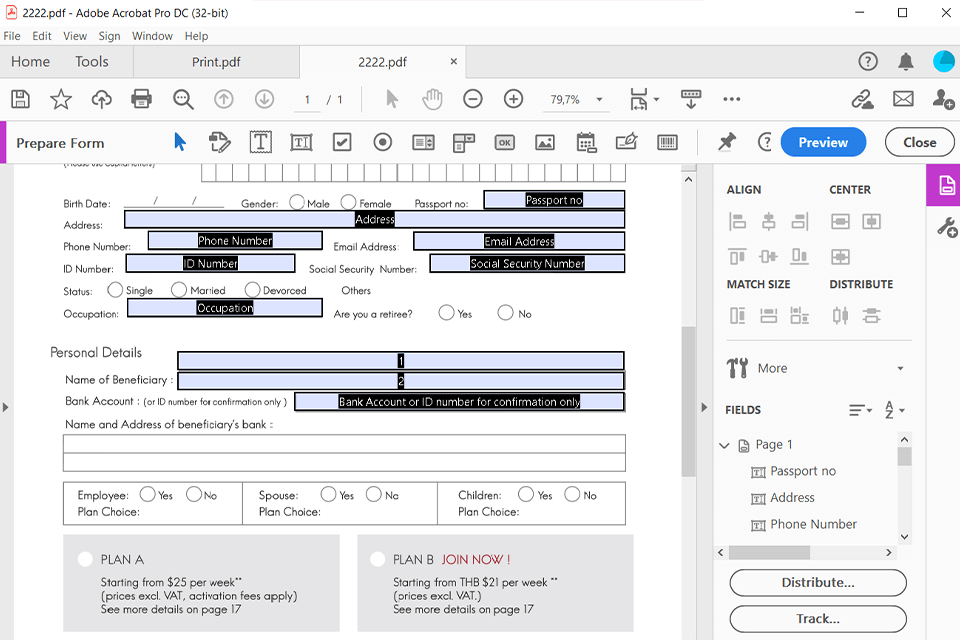Close the Prepare Form toolbar
960x640 pixels.
[x=920, y=142]
